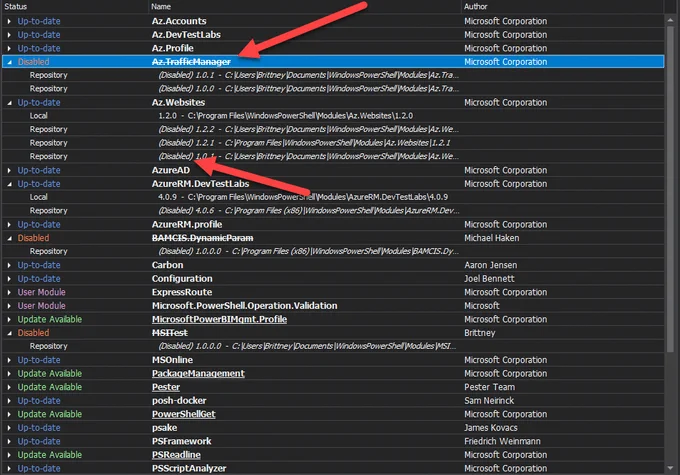Collapse the MSITest disabled row
This screenshot has height=475, width=680.
pos(9,333)
